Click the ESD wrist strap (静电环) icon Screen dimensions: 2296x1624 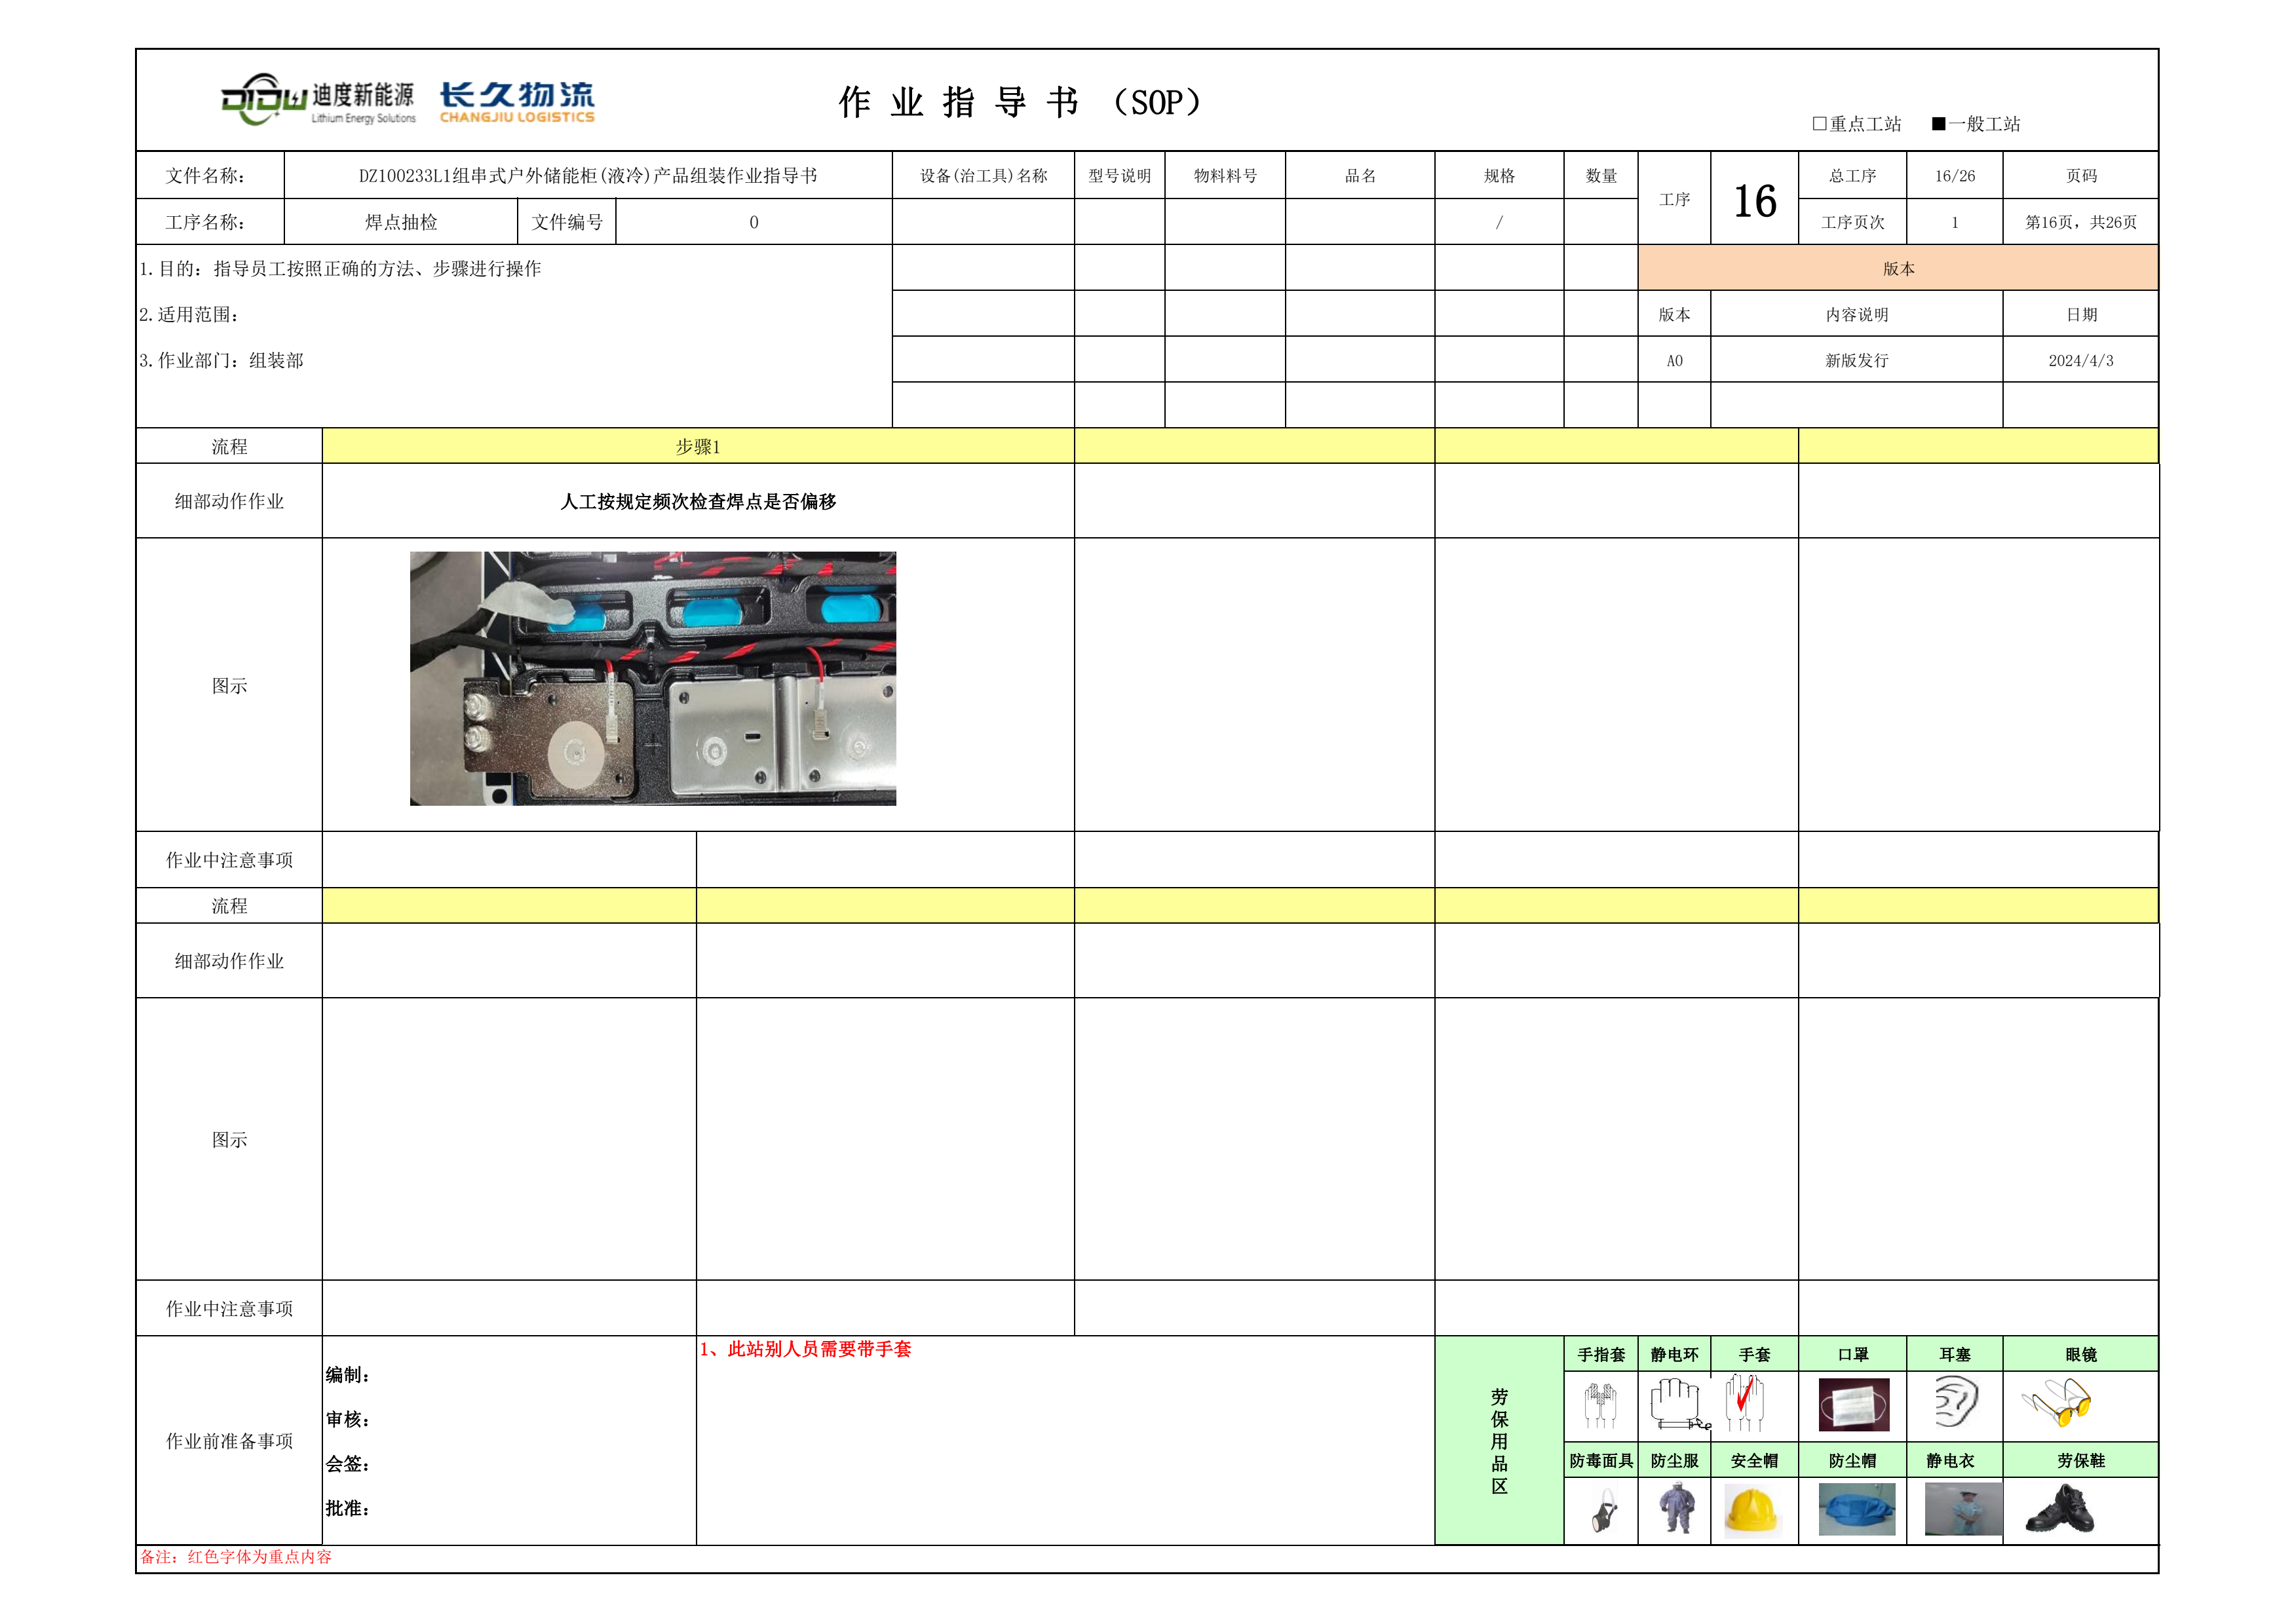click(x=1675, y=1403)
